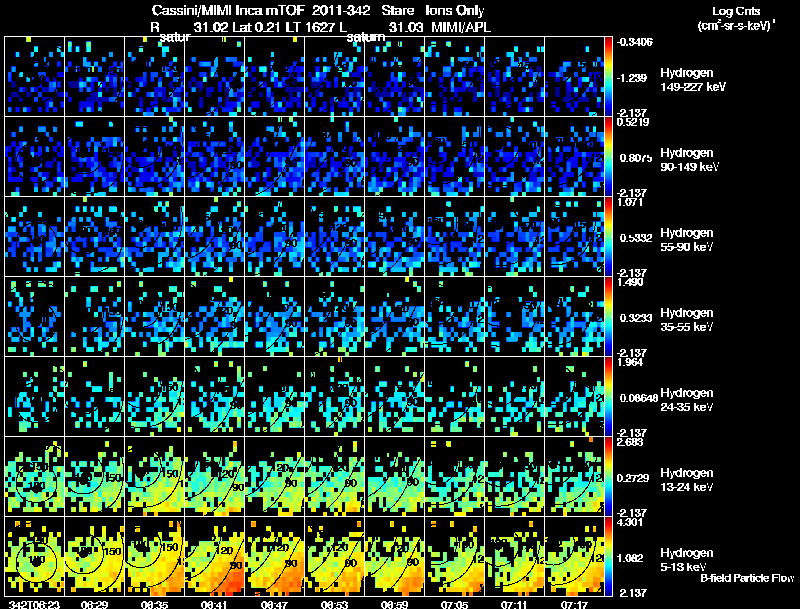Click the '0.2729' color scale value
Image resolution: width=800 pixels, height=609 pixels.
point(634,478)
